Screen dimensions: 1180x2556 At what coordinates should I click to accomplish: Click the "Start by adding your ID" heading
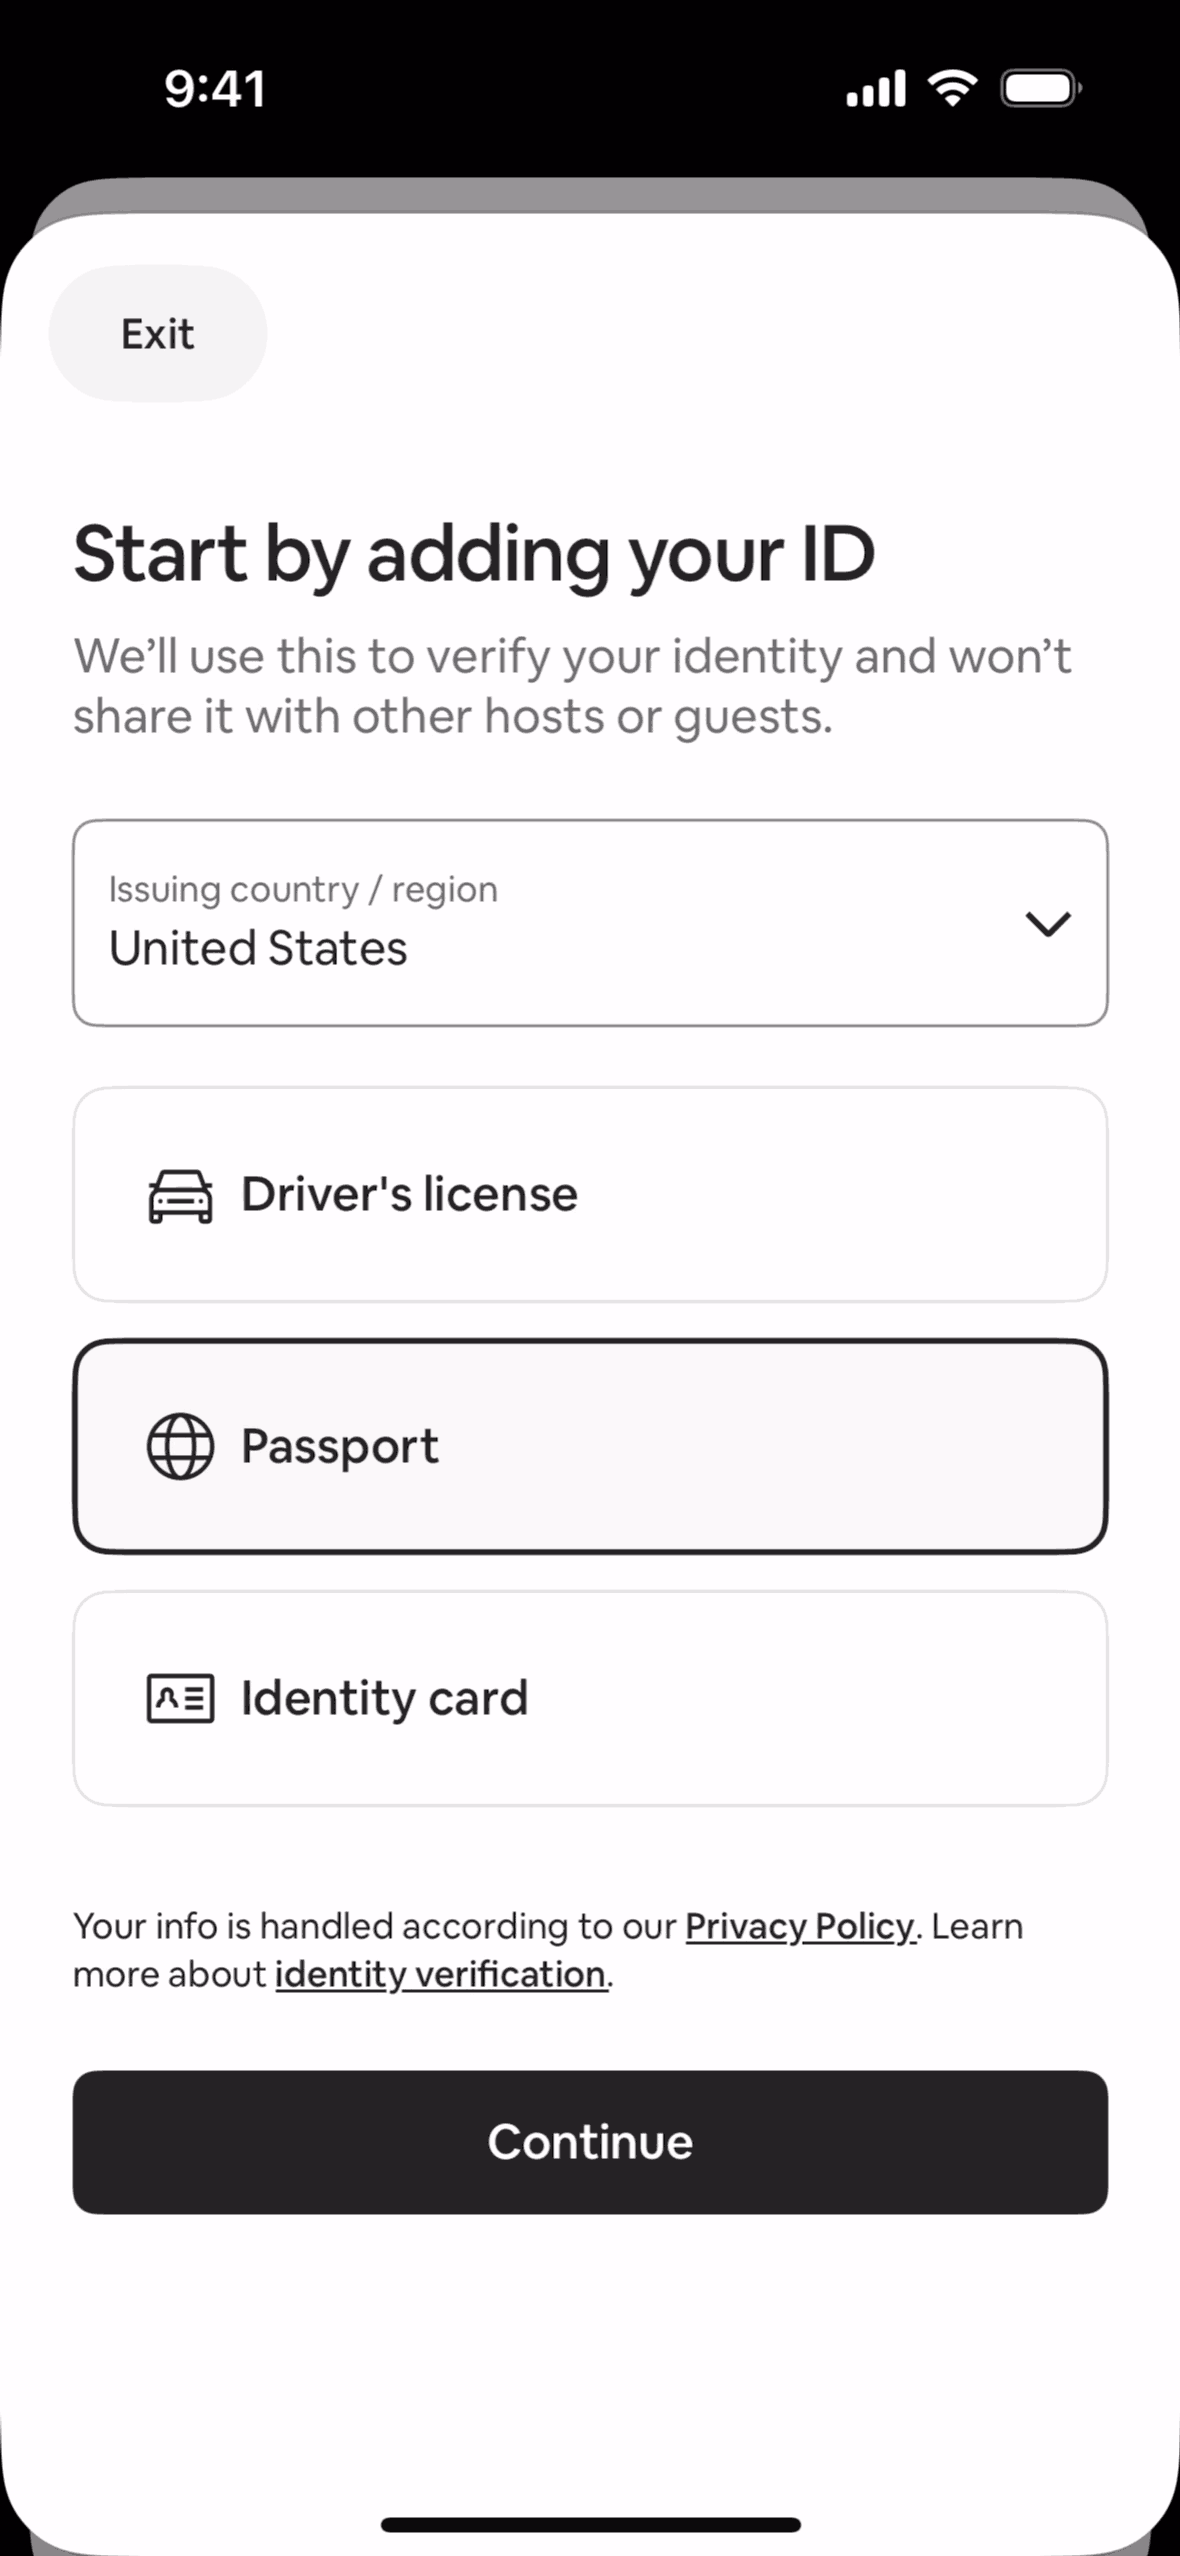474,554
